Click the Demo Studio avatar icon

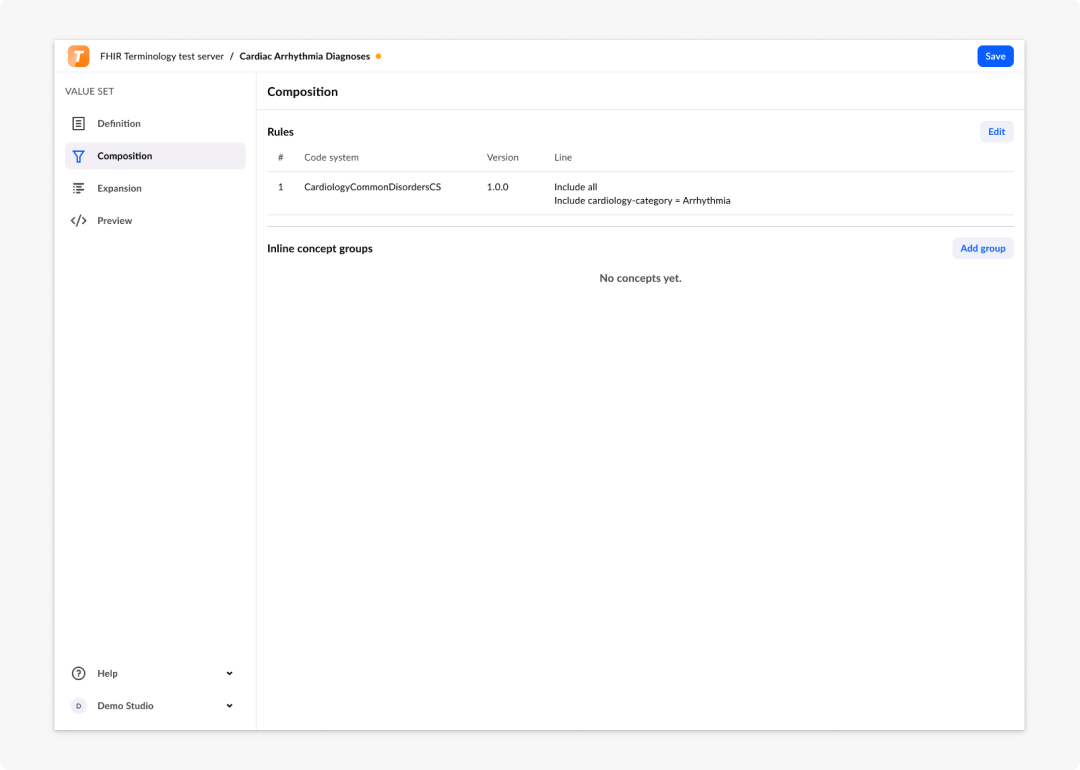click(79, 706)
